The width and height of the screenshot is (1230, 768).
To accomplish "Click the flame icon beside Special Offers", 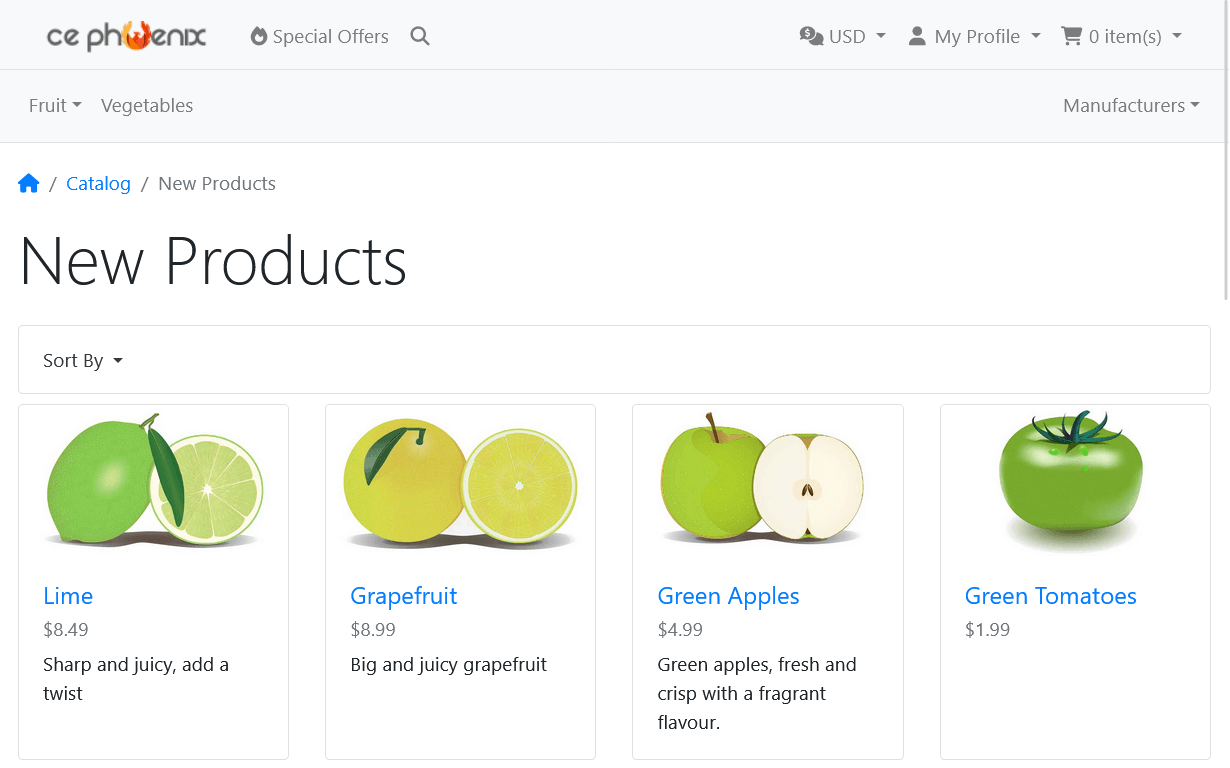I will point(259,37).
